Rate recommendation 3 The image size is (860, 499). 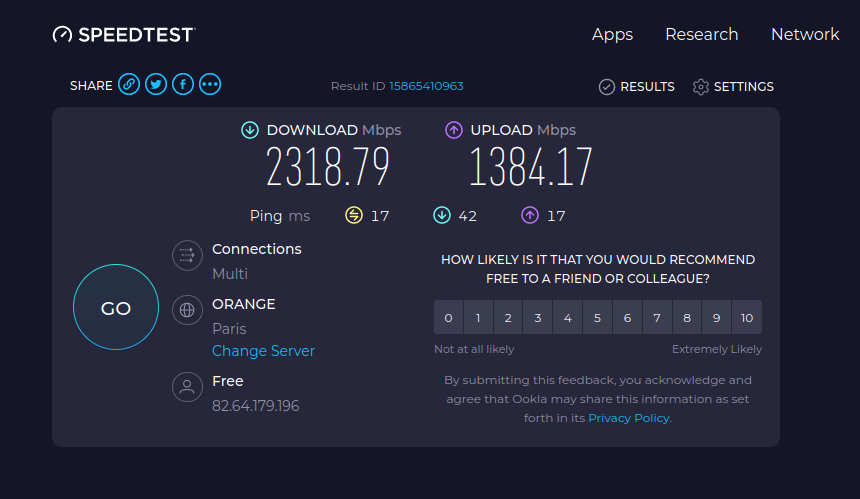pos(538,317)
